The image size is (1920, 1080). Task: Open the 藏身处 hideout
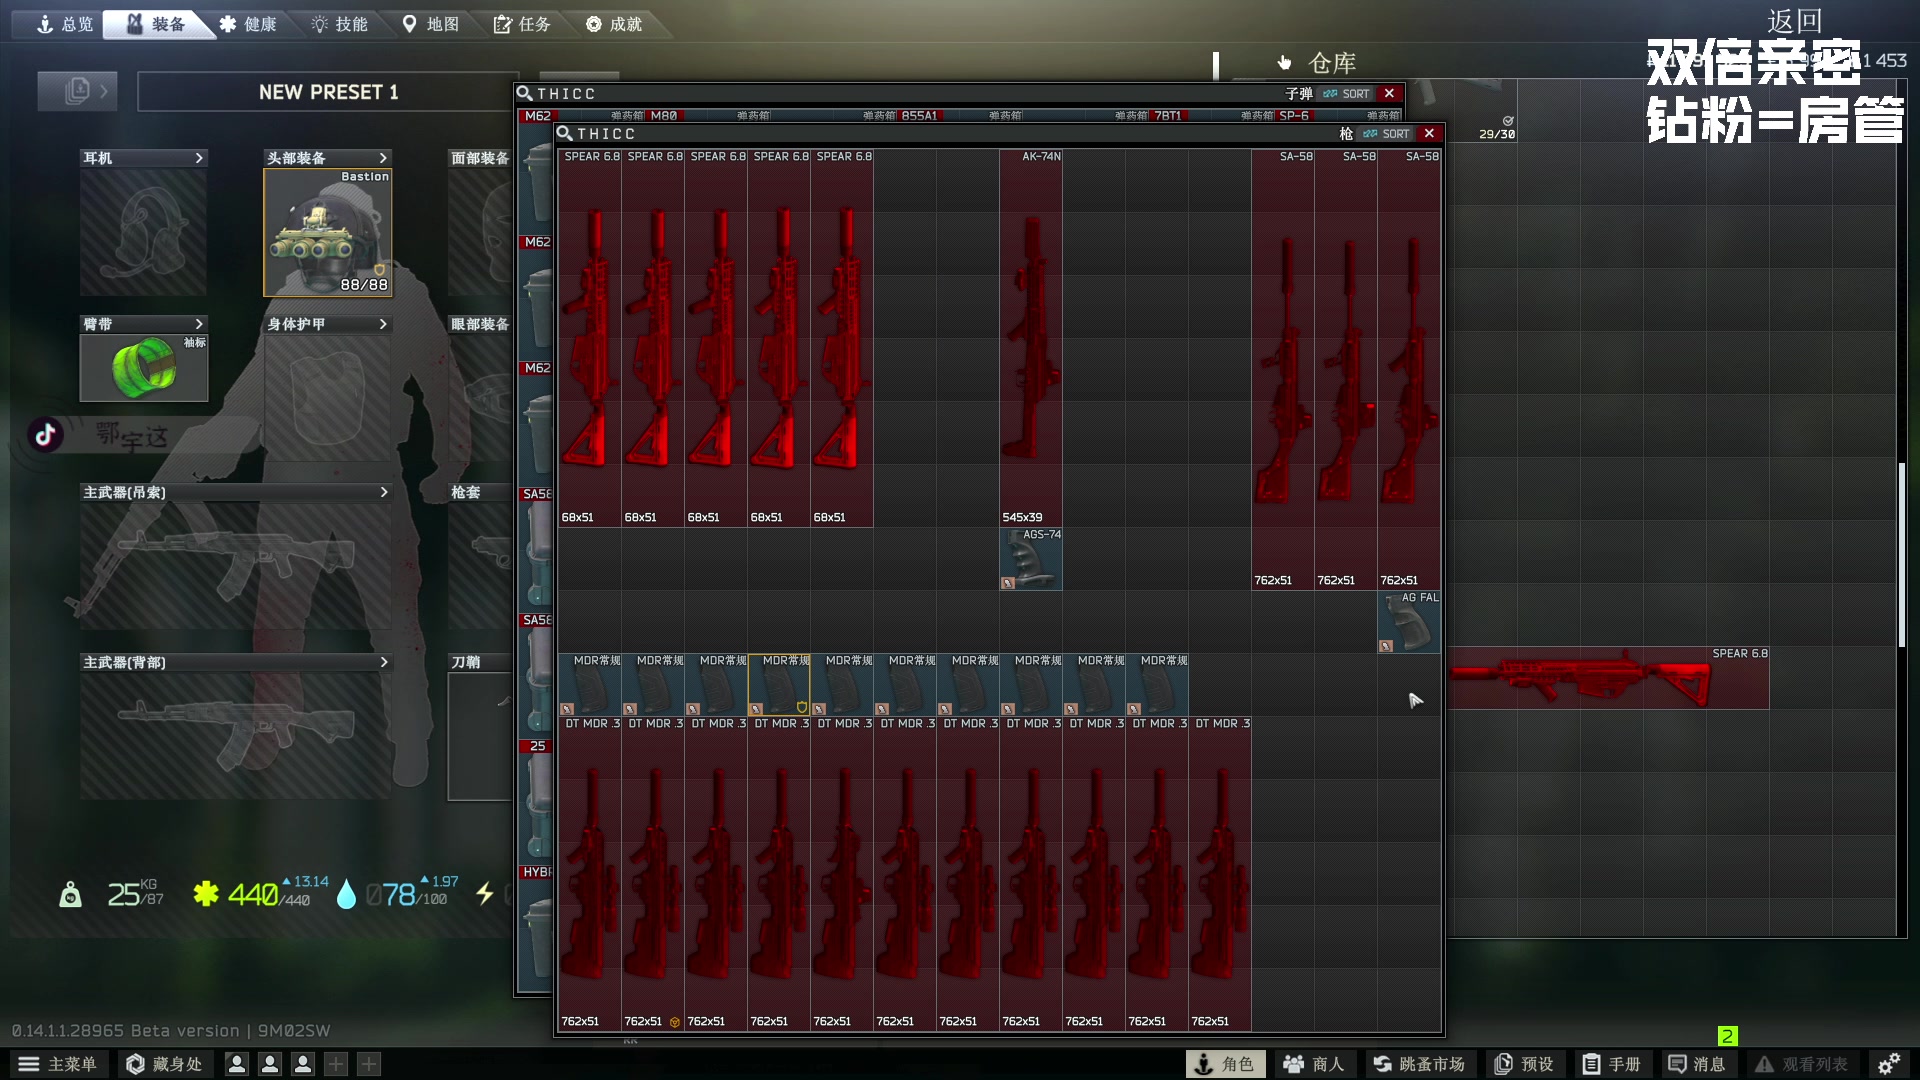point(164,1064)
